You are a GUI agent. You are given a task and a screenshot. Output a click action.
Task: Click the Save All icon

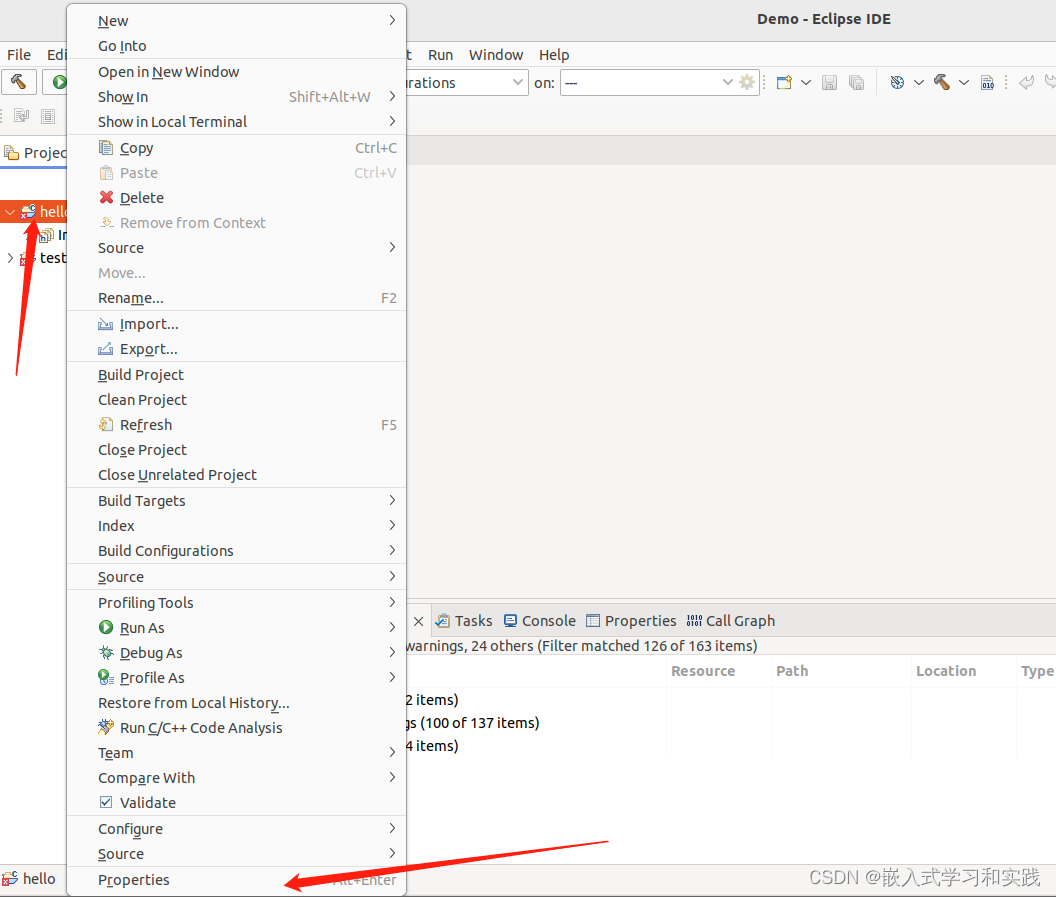coord(857,82)
